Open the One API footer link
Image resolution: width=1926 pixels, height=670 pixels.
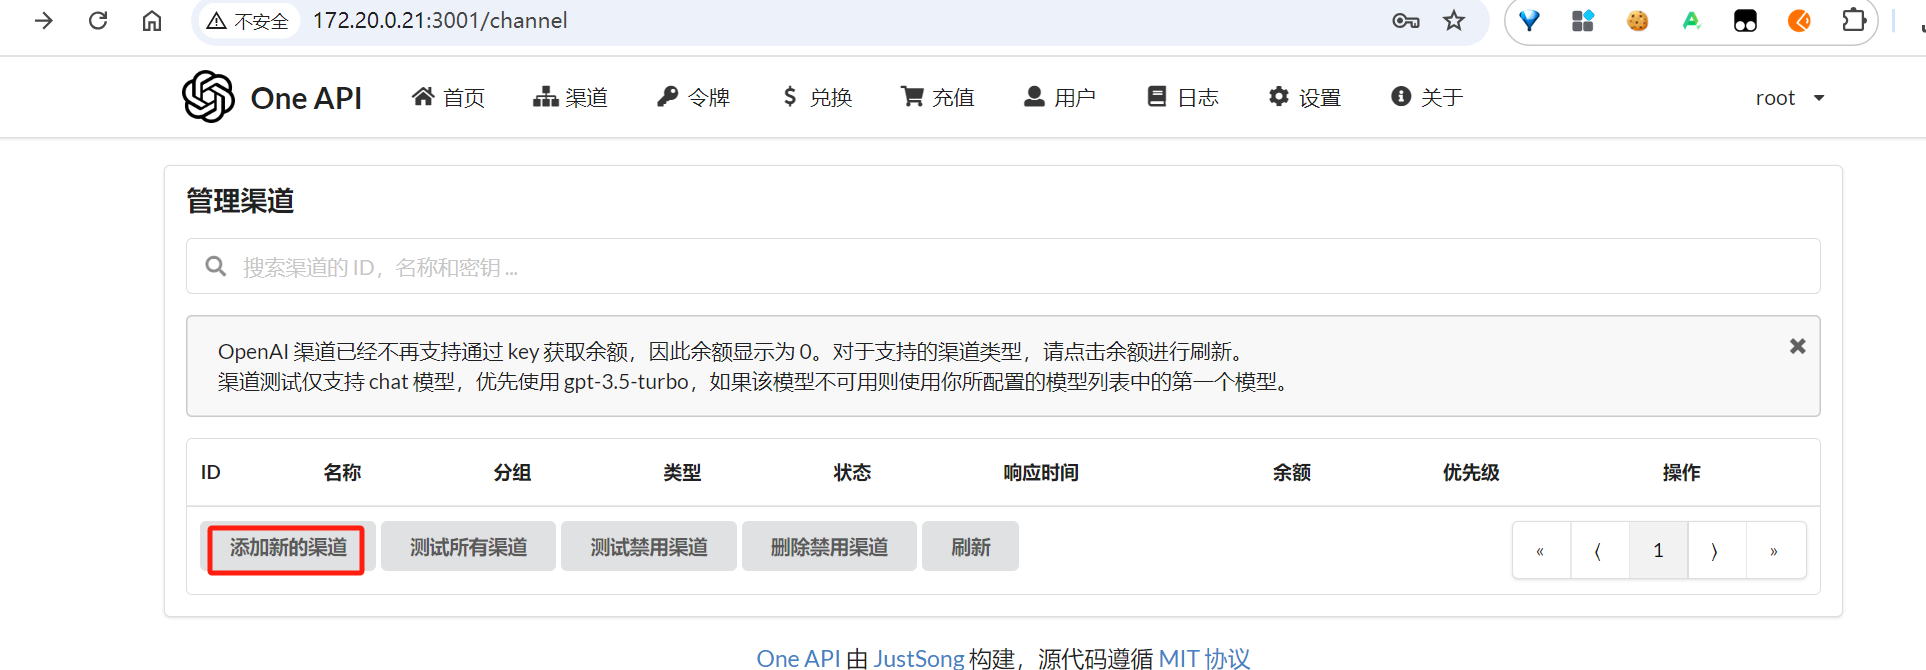798,658
